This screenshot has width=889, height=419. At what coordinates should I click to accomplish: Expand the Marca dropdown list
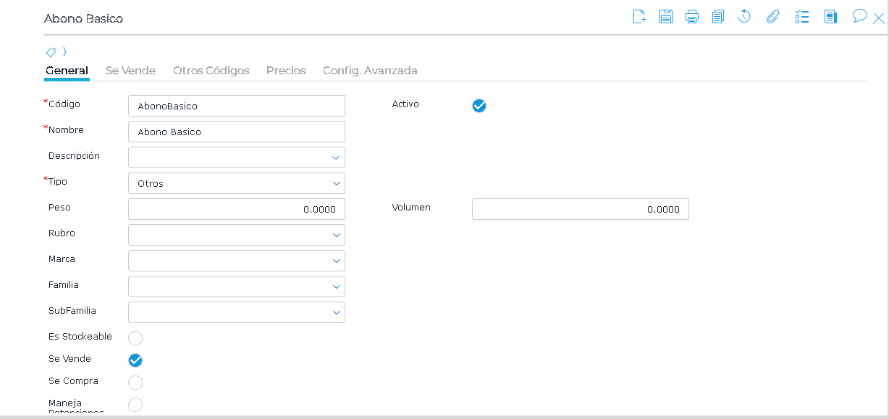236,260
